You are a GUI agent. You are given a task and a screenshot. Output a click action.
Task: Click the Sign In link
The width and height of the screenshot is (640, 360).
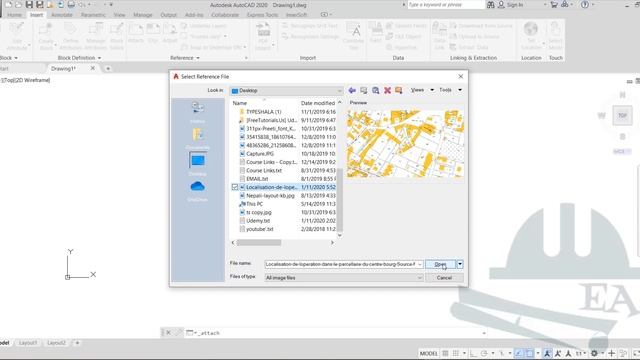click(515, 5)
